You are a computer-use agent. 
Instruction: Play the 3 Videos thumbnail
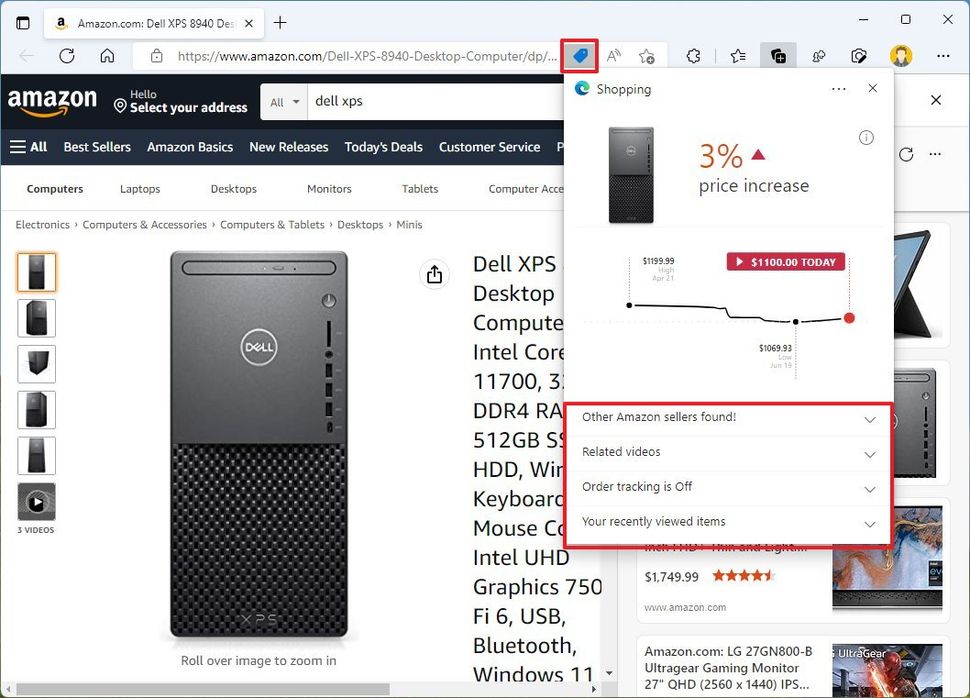click(x=36, y=503)
